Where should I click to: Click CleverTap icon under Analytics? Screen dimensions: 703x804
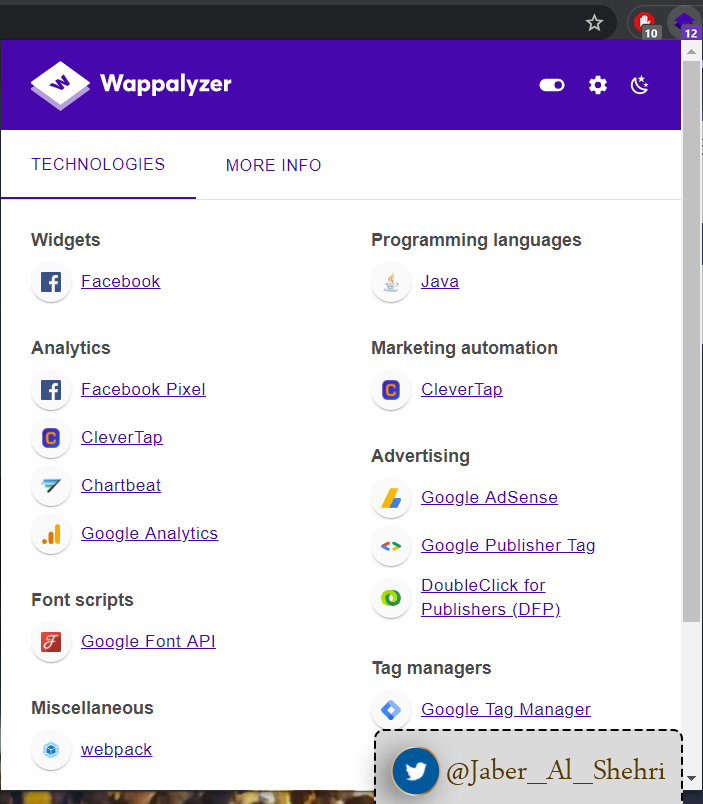pyautogui.click(x=51, y=438)
